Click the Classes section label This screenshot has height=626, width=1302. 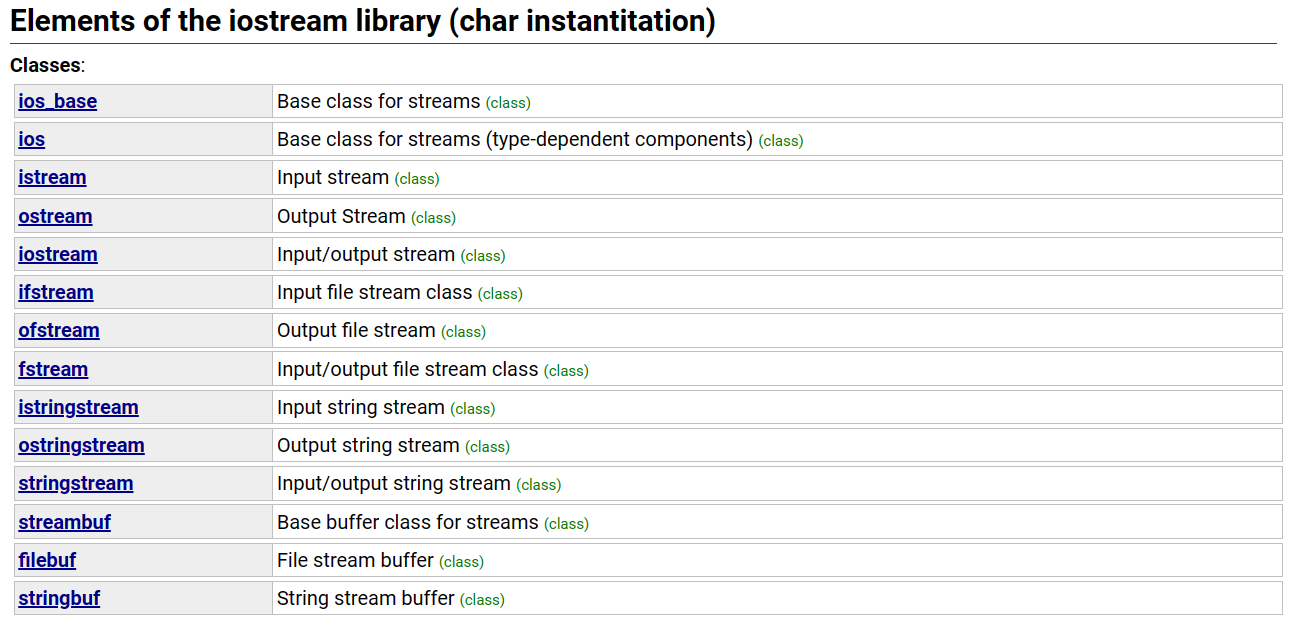[x=42, y=65]
